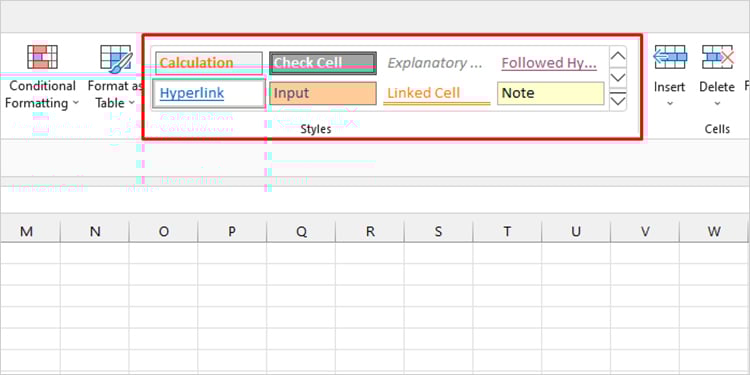Go to previous row of styles gallery
Screen dimensions: 750x375
(x=618, y=56)
